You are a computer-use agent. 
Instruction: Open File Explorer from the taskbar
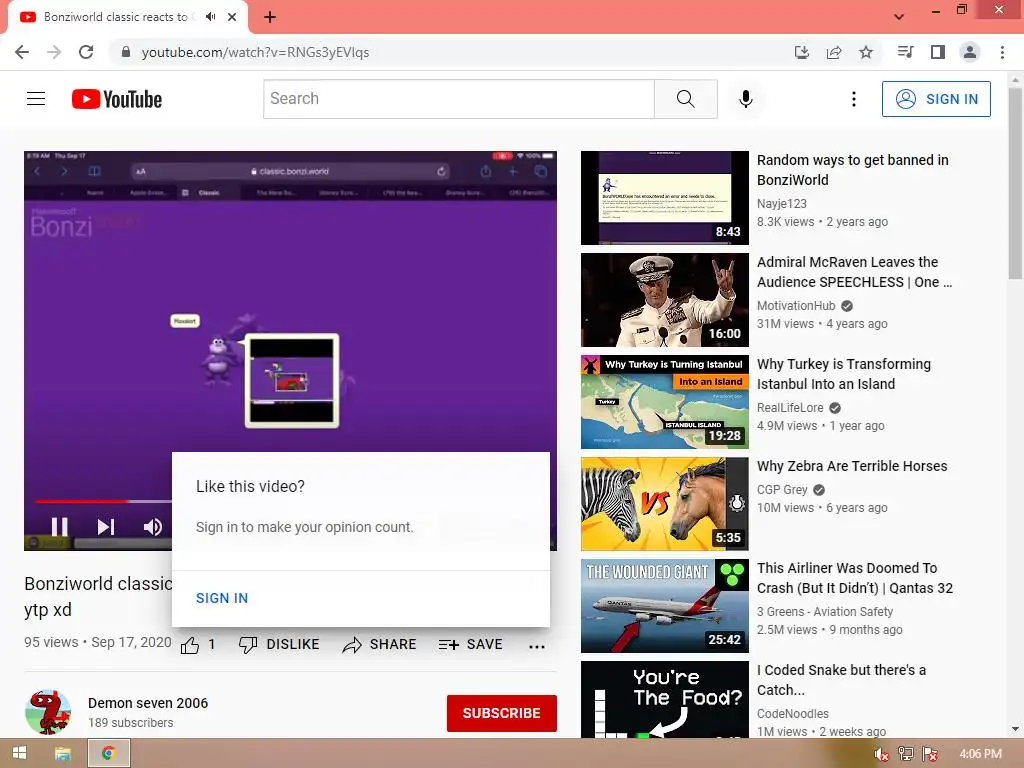click(x=63, y=754)
